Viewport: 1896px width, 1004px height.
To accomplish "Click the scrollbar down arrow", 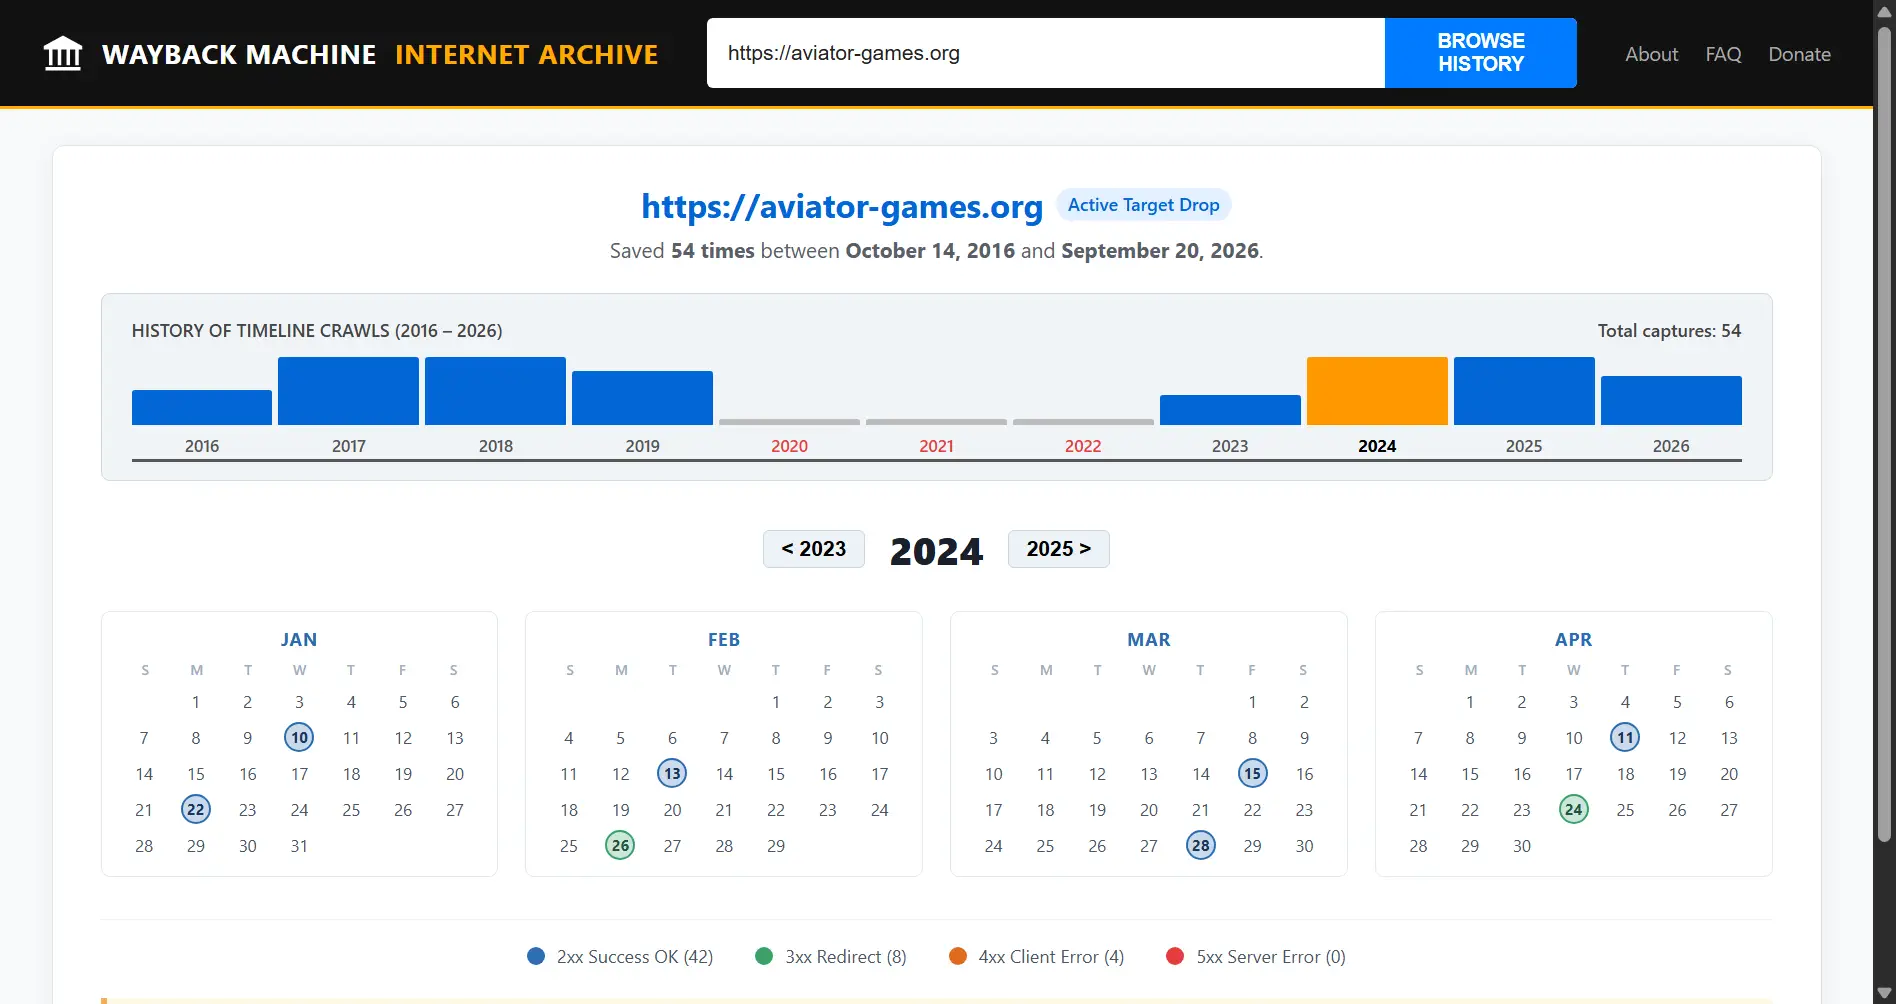I will coord(1884,994).
